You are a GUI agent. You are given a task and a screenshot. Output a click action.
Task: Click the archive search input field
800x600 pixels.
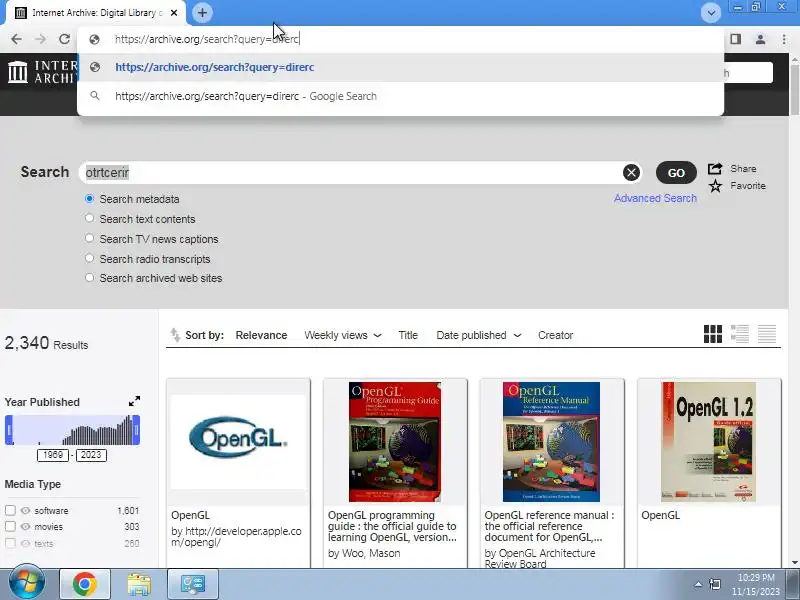click(352, 172)
